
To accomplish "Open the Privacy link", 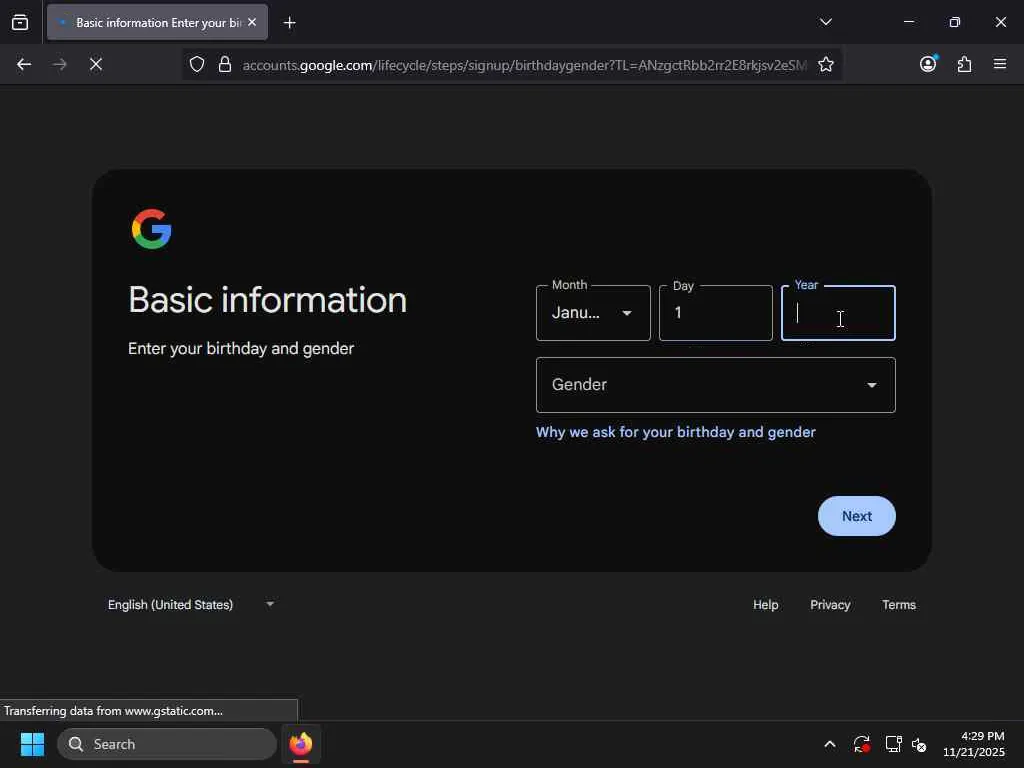I will click(830, 605).
